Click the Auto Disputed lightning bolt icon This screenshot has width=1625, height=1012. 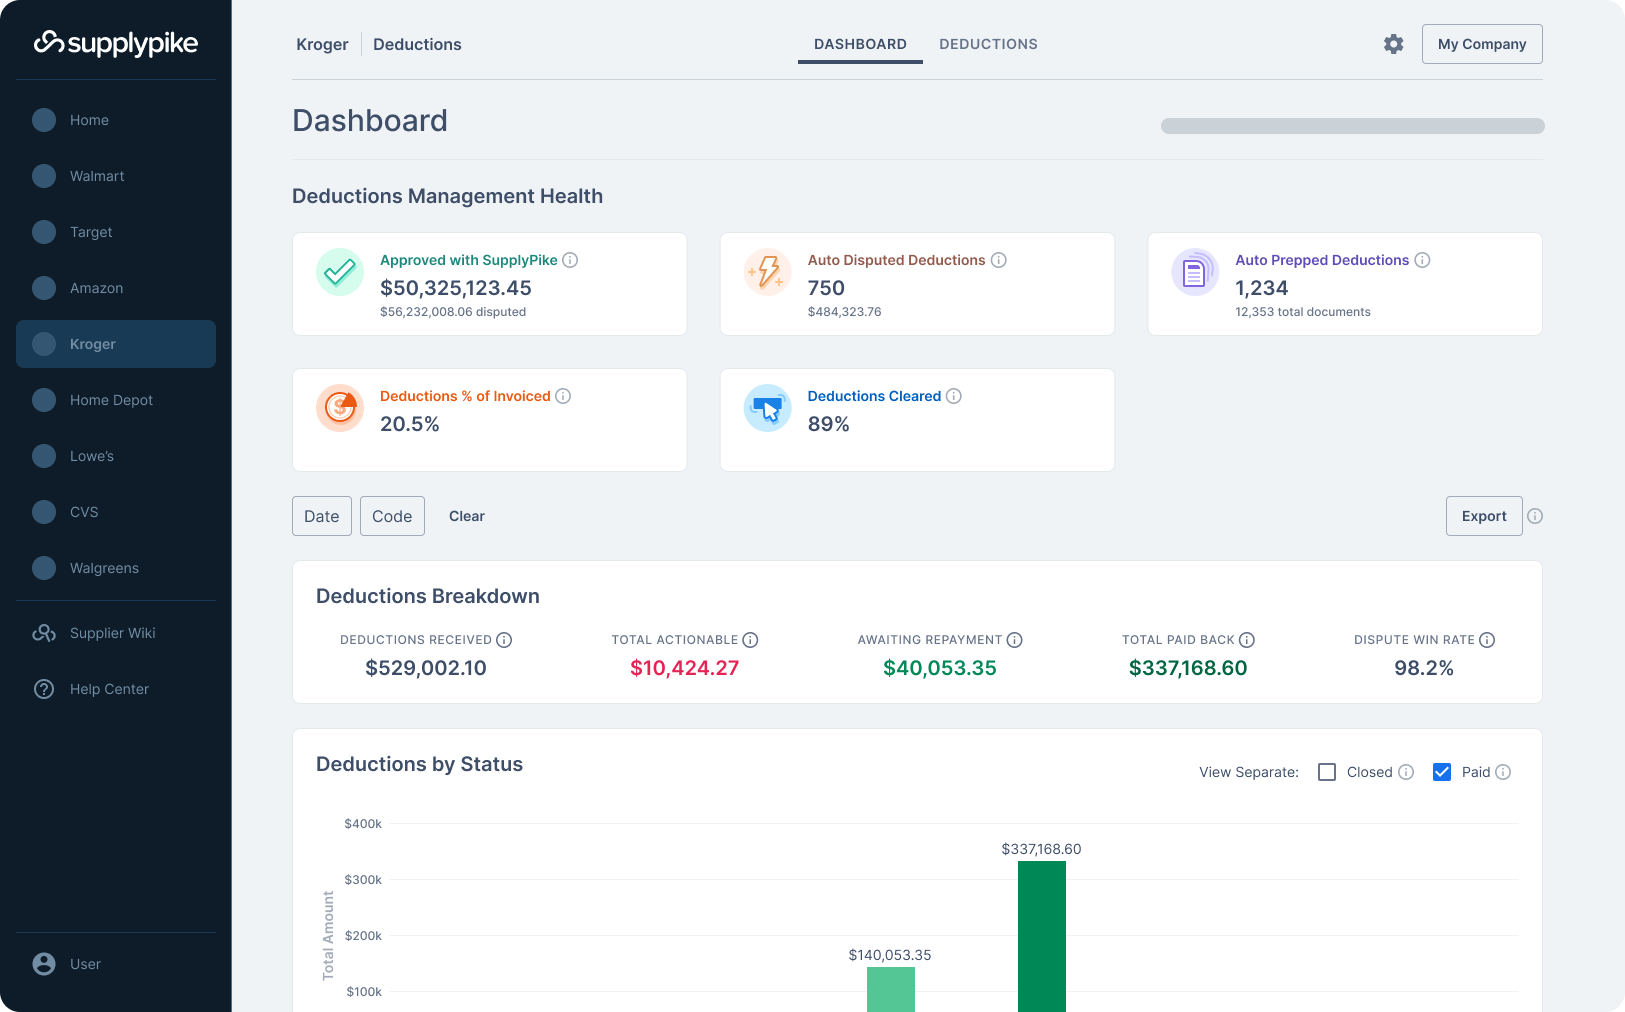(x=768, y=272)
